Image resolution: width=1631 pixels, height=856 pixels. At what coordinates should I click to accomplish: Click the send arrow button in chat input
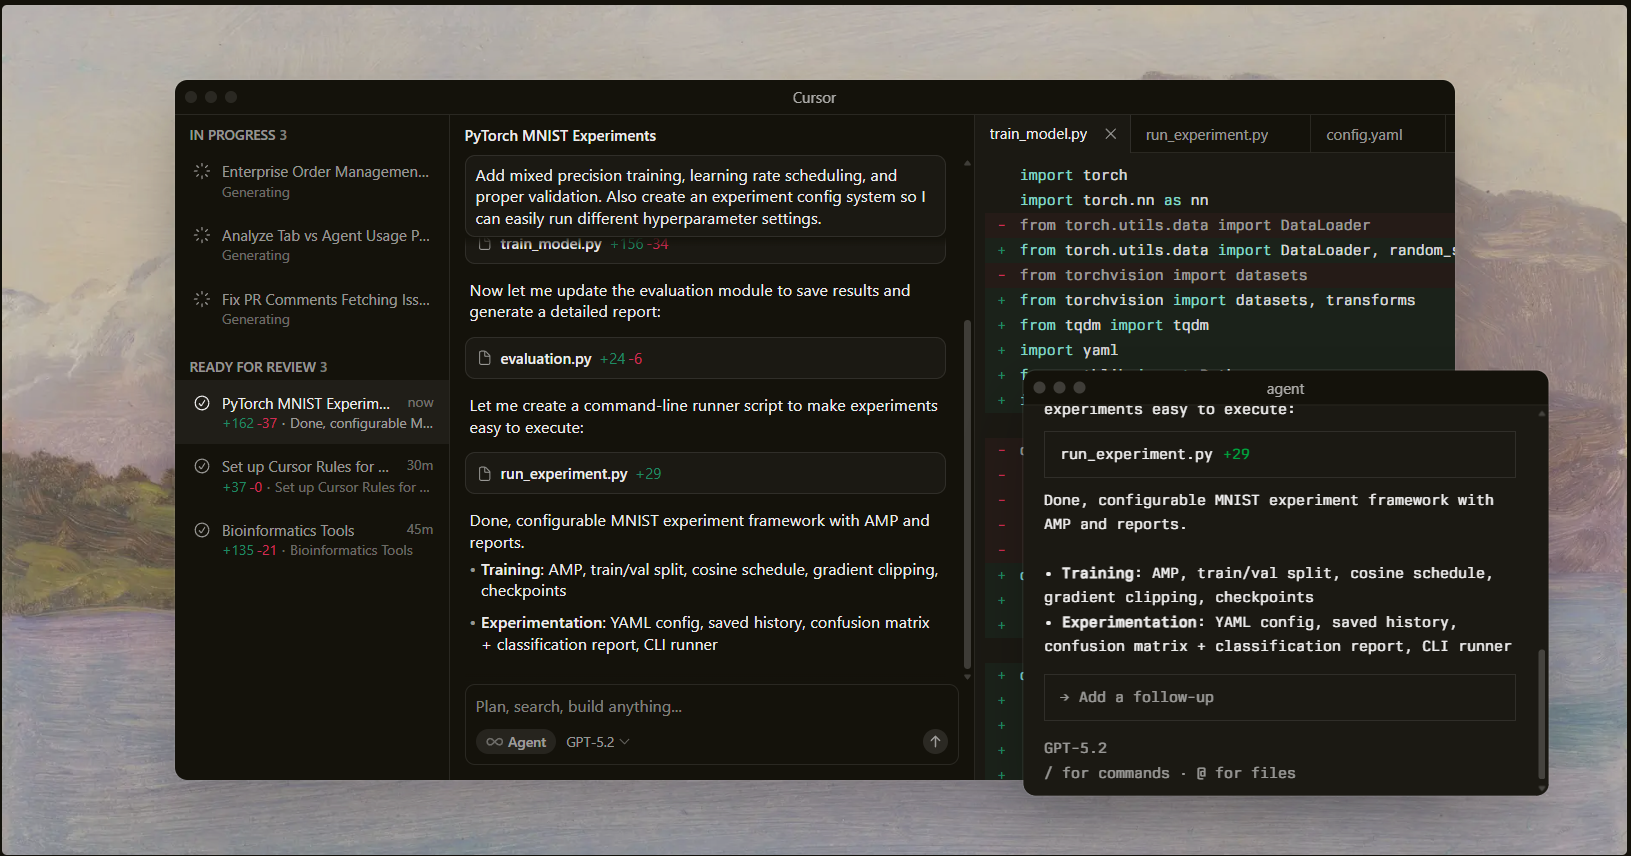(x=935, y=741)
